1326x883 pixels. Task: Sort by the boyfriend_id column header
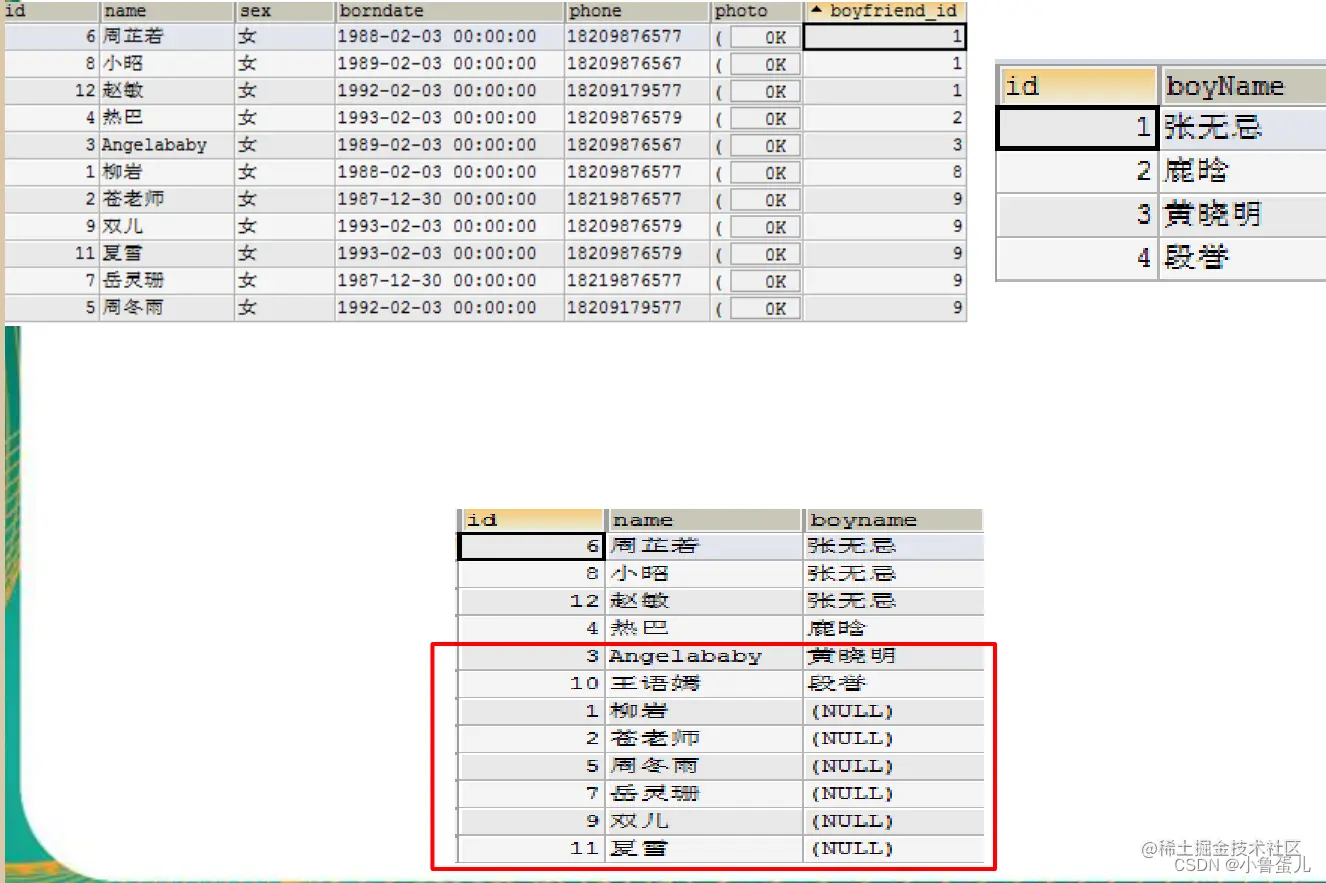(885, 12)
